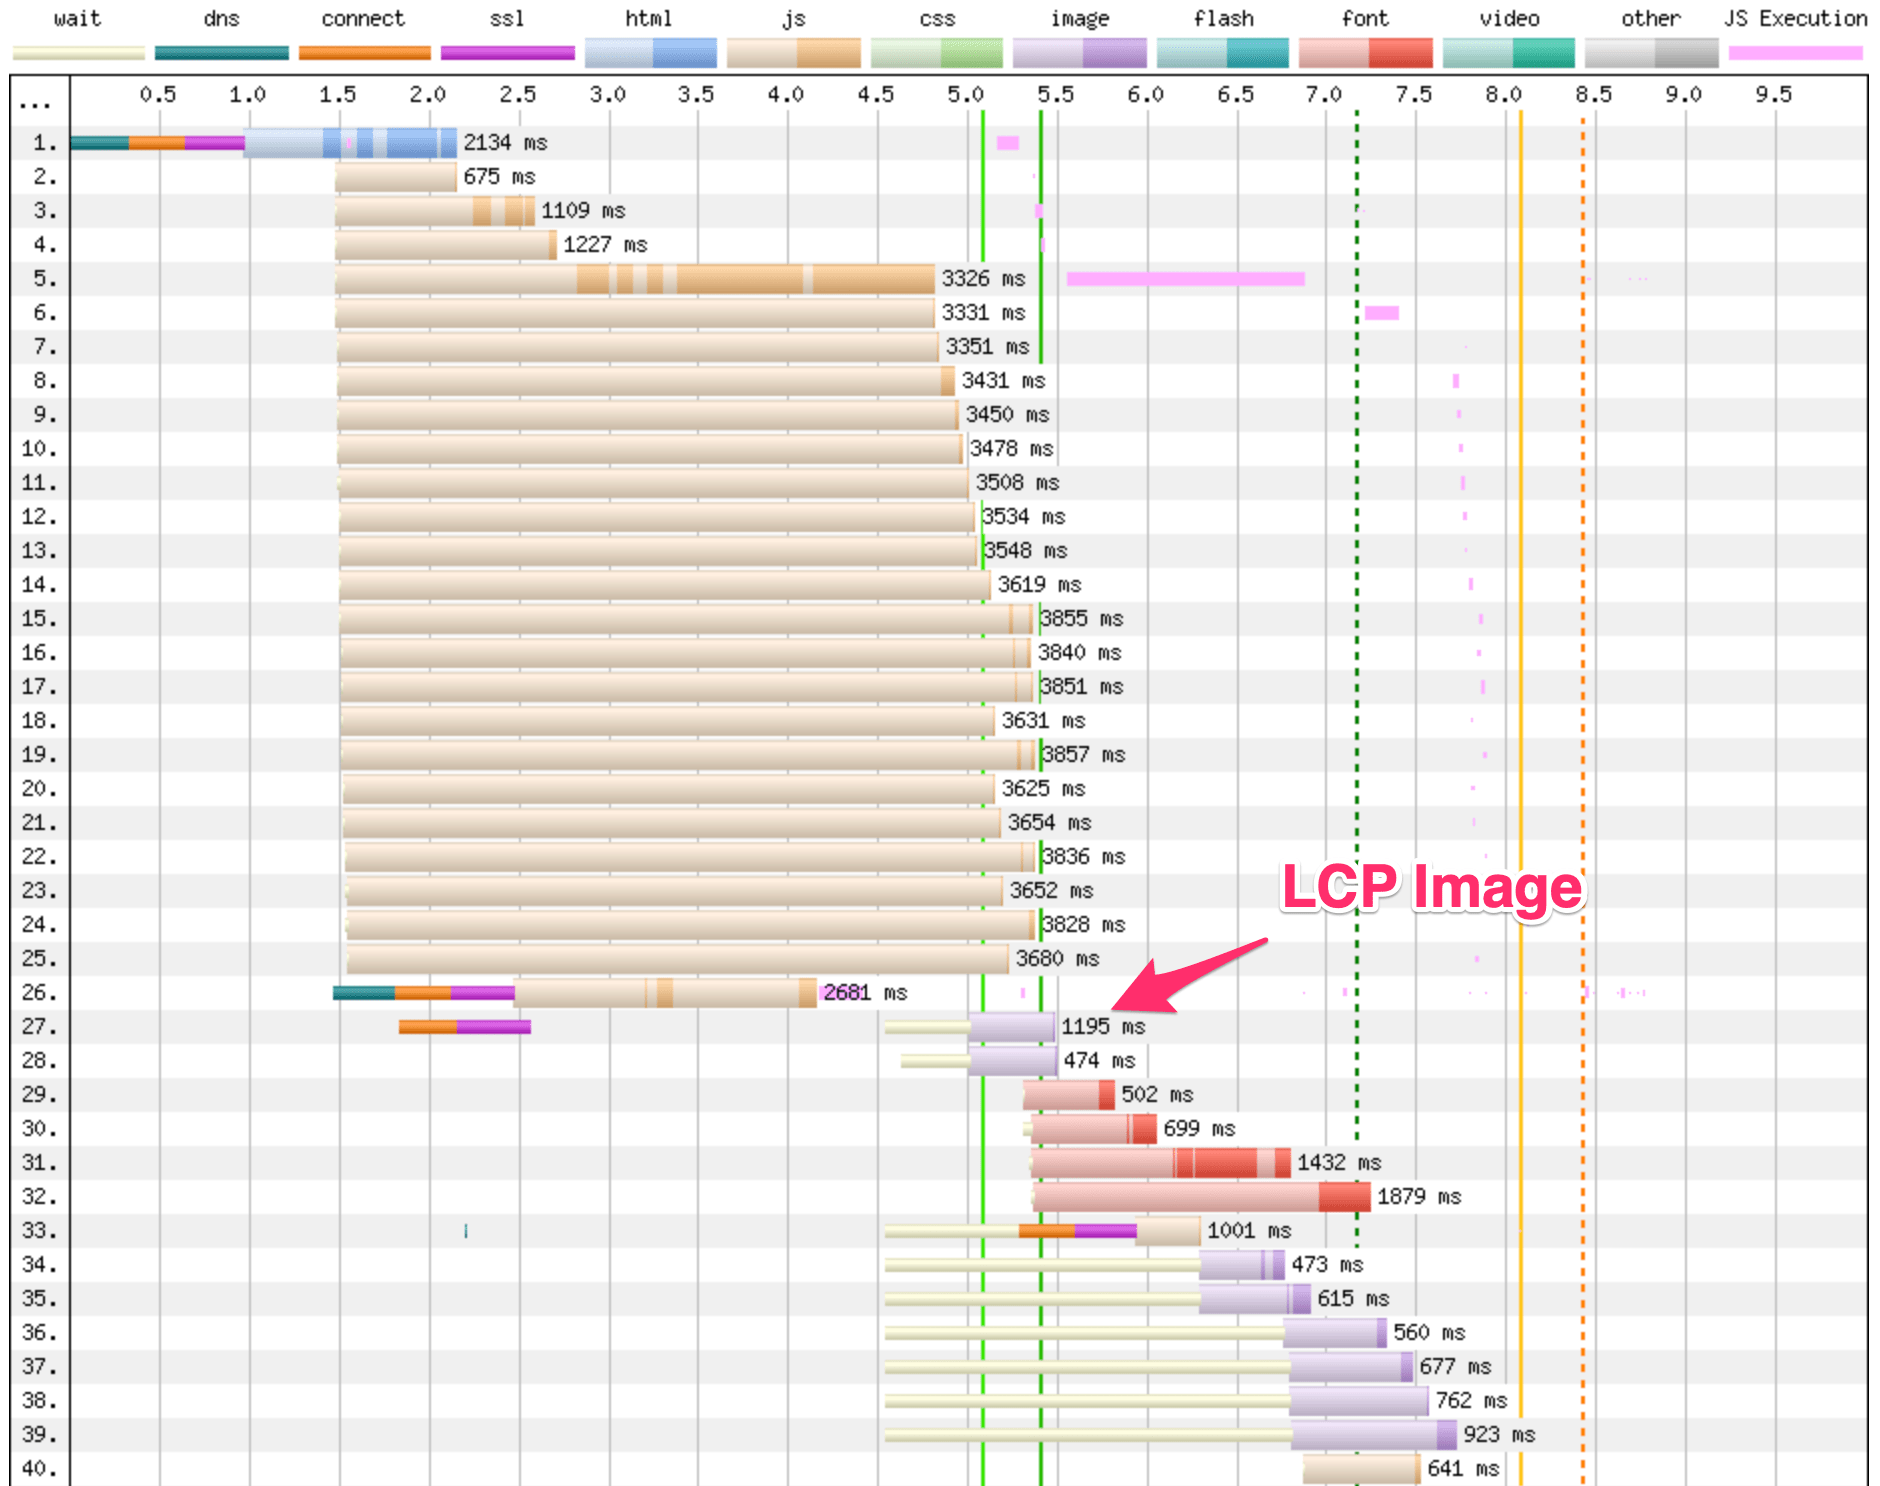The width and height of the screenshot is (1880, 1486).
Task: Click the LCP Image annotation text
Action: (x=1432, y=887)
